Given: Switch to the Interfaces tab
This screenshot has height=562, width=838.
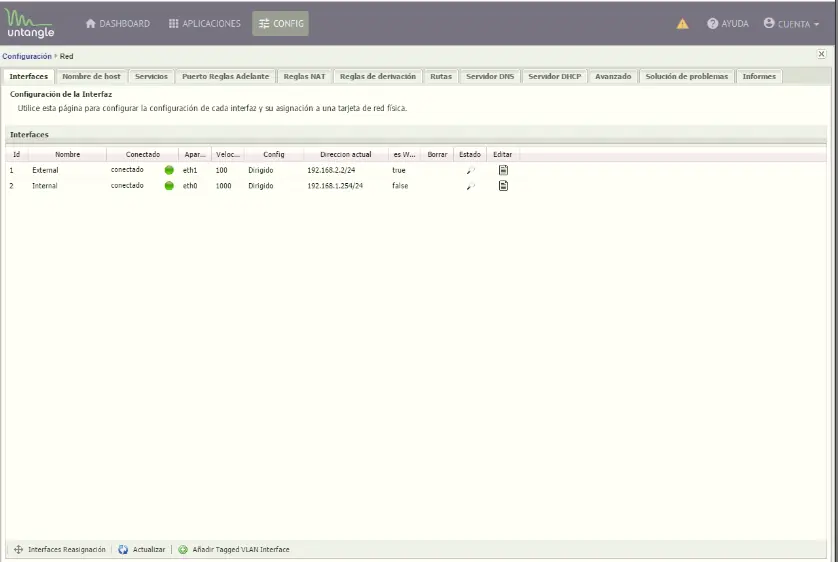Looking at the screenshot, I should (x=29, y=76).
